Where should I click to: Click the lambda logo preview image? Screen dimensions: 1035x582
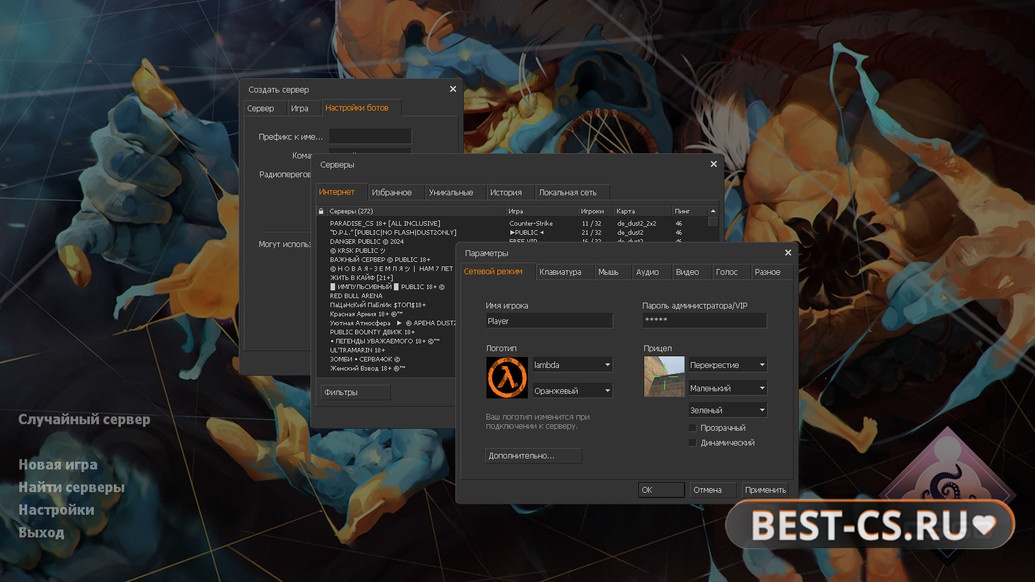[x=507, y=377]
